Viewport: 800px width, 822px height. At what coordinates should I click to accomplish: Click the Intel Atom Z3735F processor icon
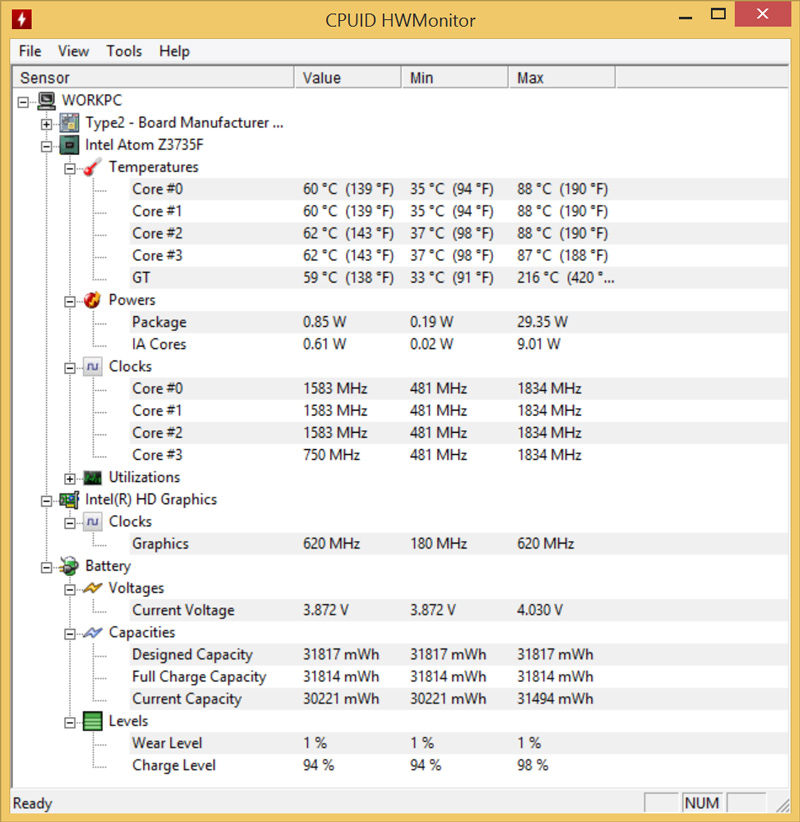[x=68, y=145]
